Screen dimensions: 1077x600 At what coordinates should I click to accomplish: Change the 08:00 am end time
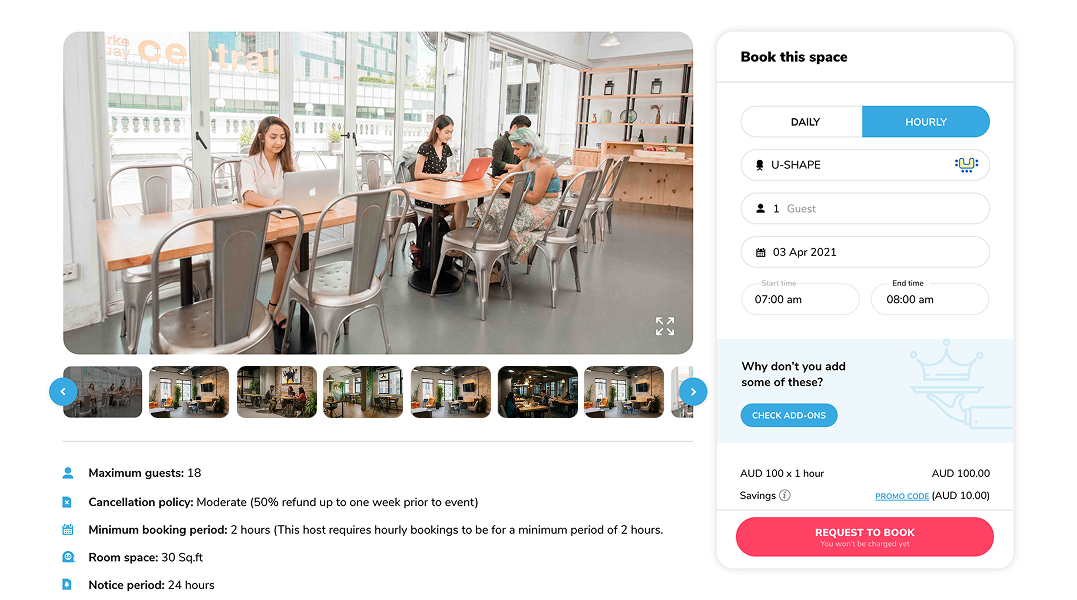(x=930, y=299)
